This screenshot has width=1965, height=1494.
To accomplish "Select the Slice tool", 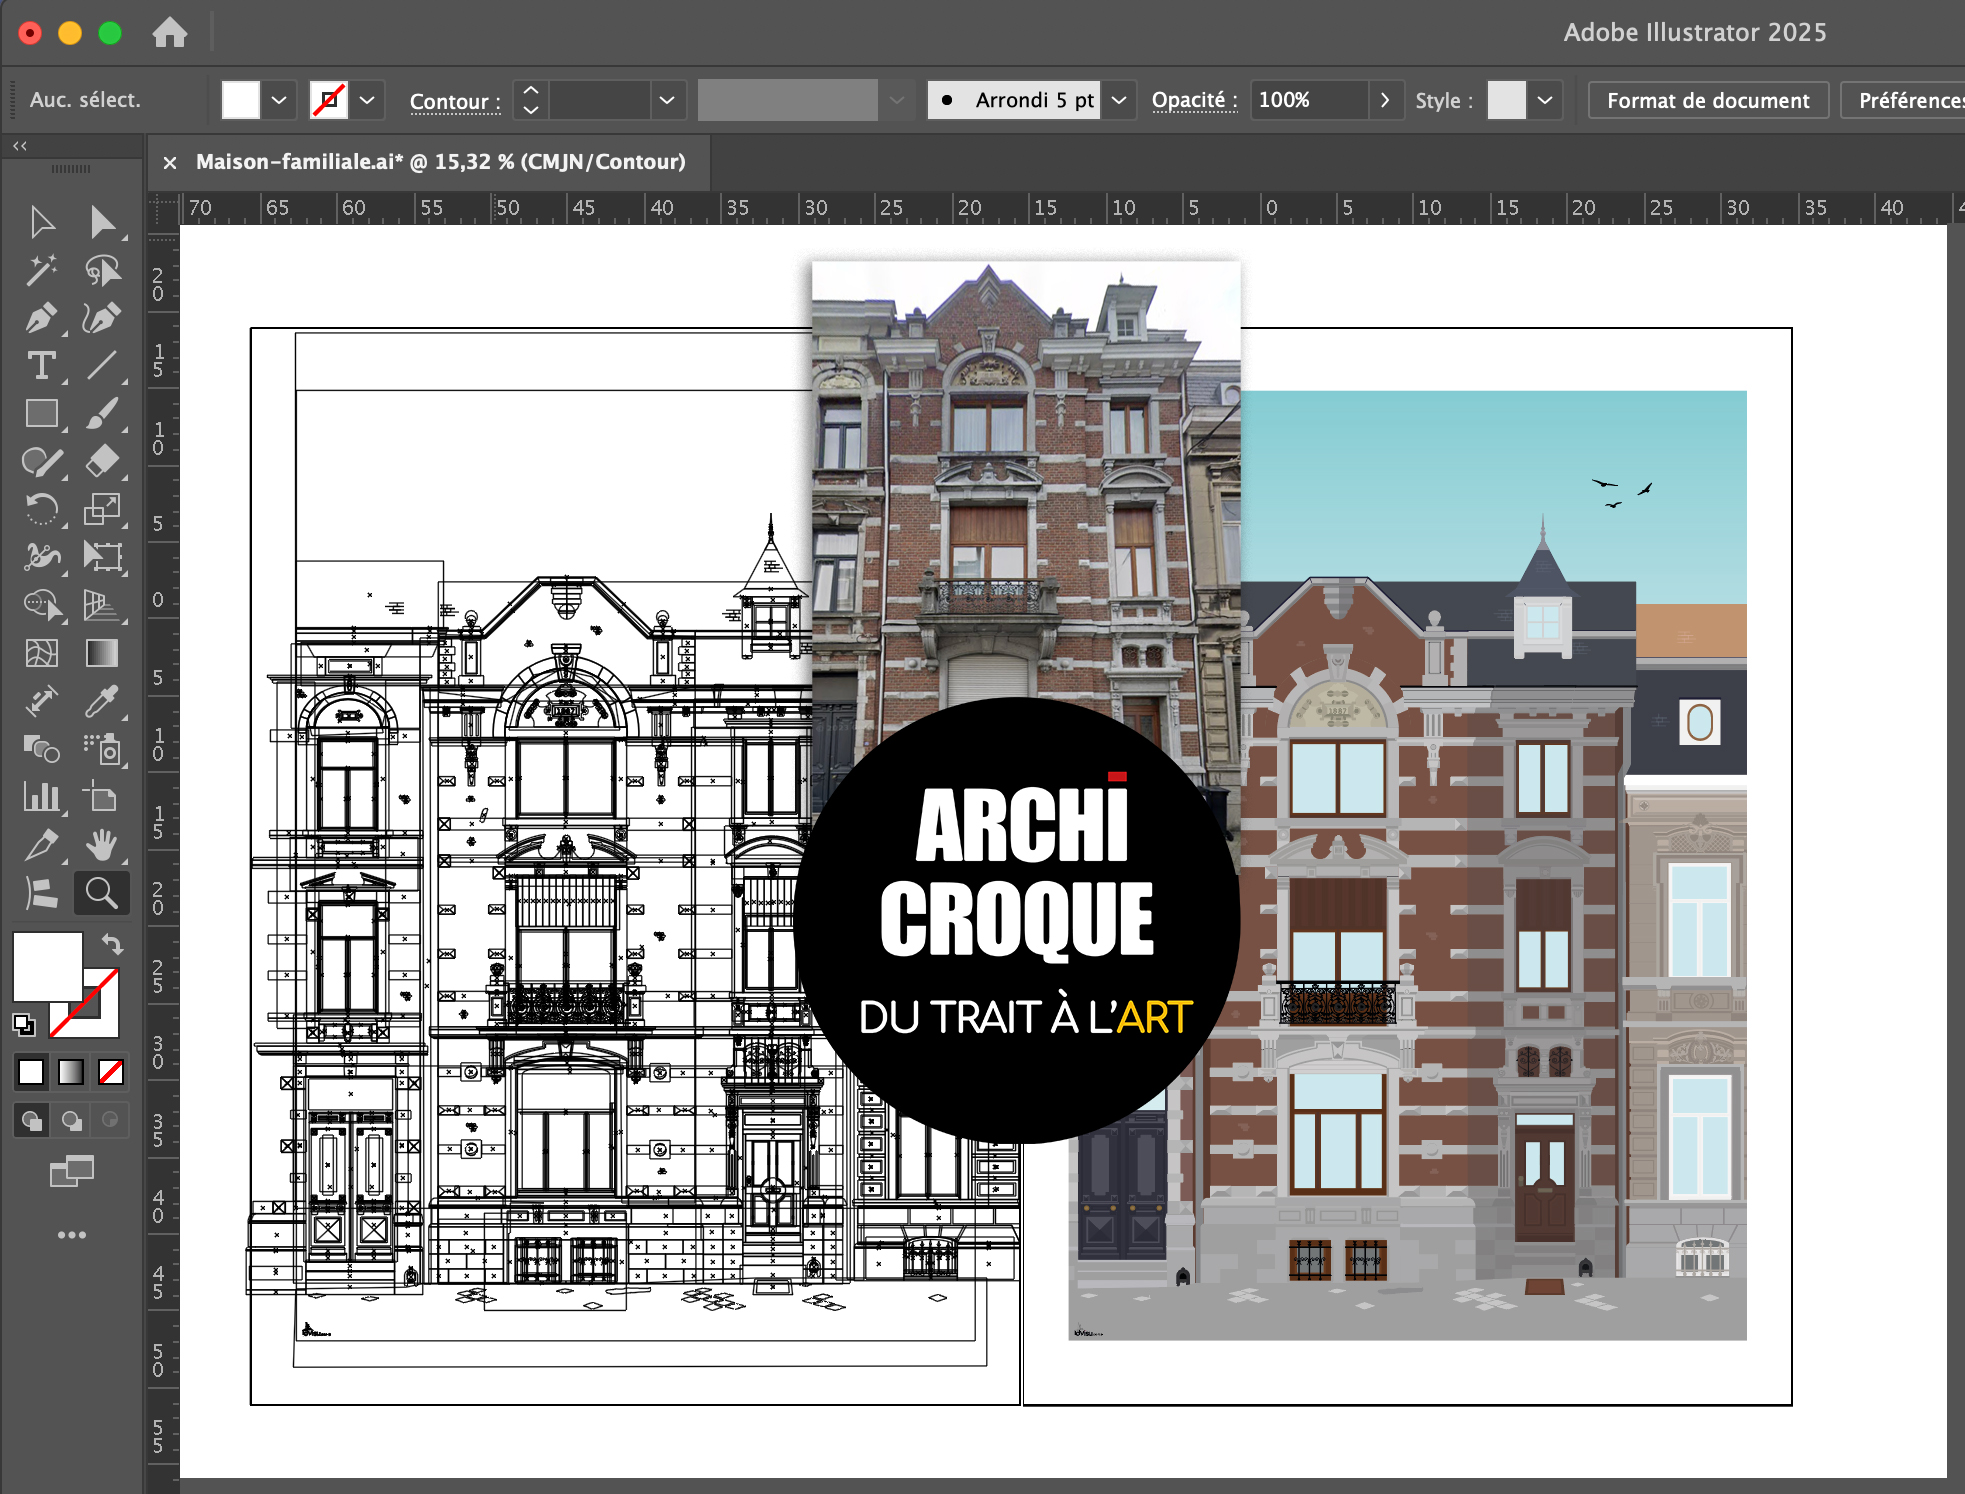I will click(41, 845).
